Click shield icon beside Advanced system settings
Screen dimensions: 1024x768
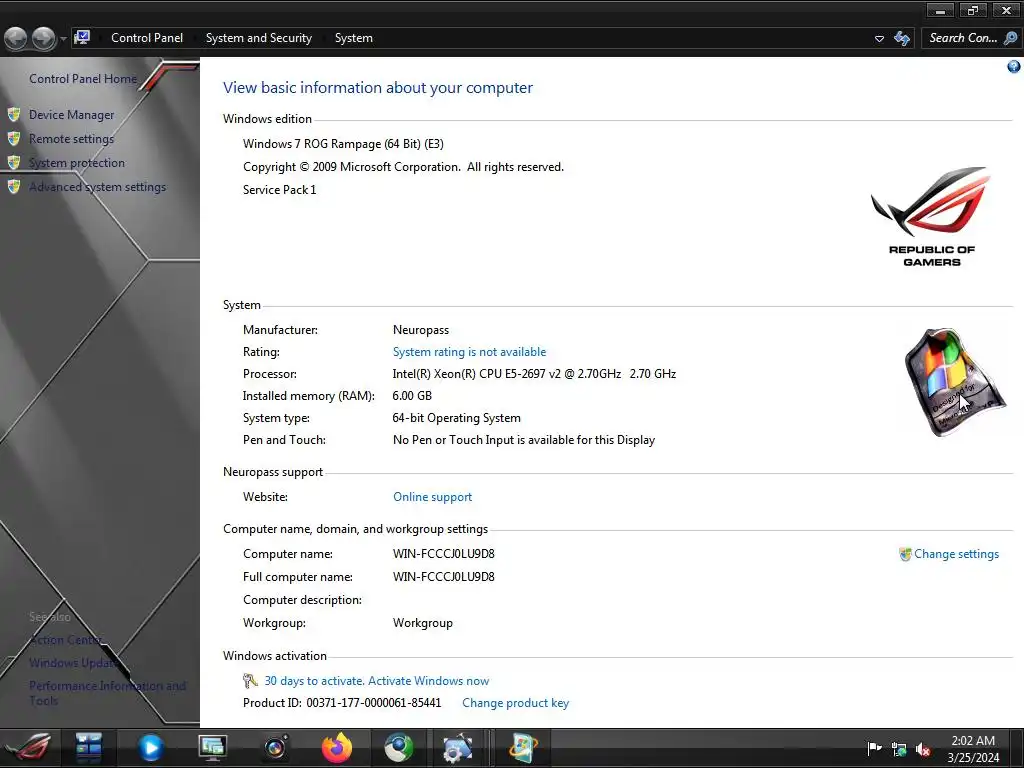[14, 187]
